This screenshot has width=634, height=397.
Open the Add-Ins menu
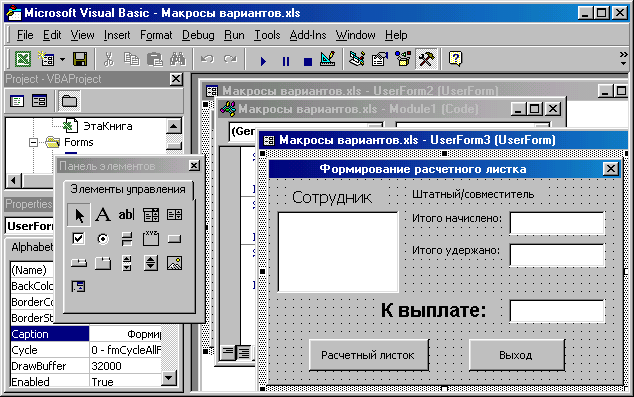click(x=308, y=35)
